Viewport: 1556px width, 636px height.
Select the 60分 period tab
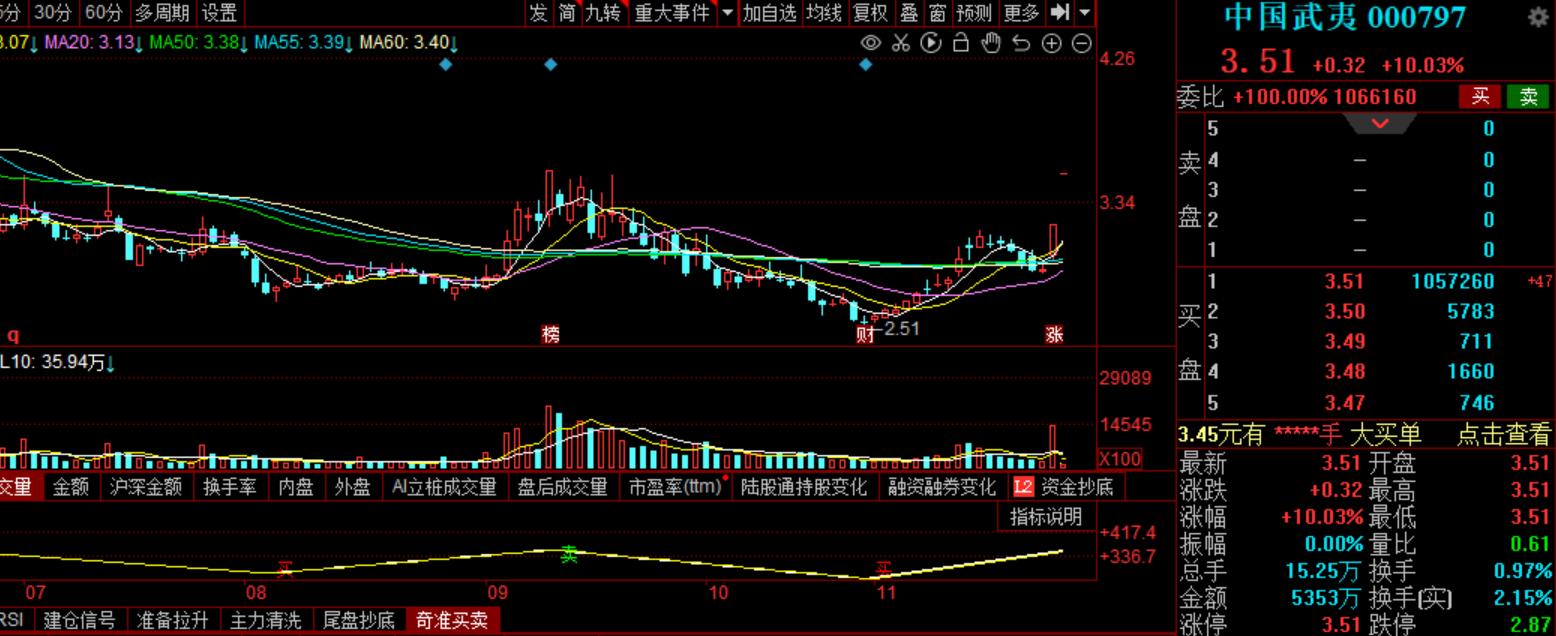pyautogui.click(x=104, y=13)
